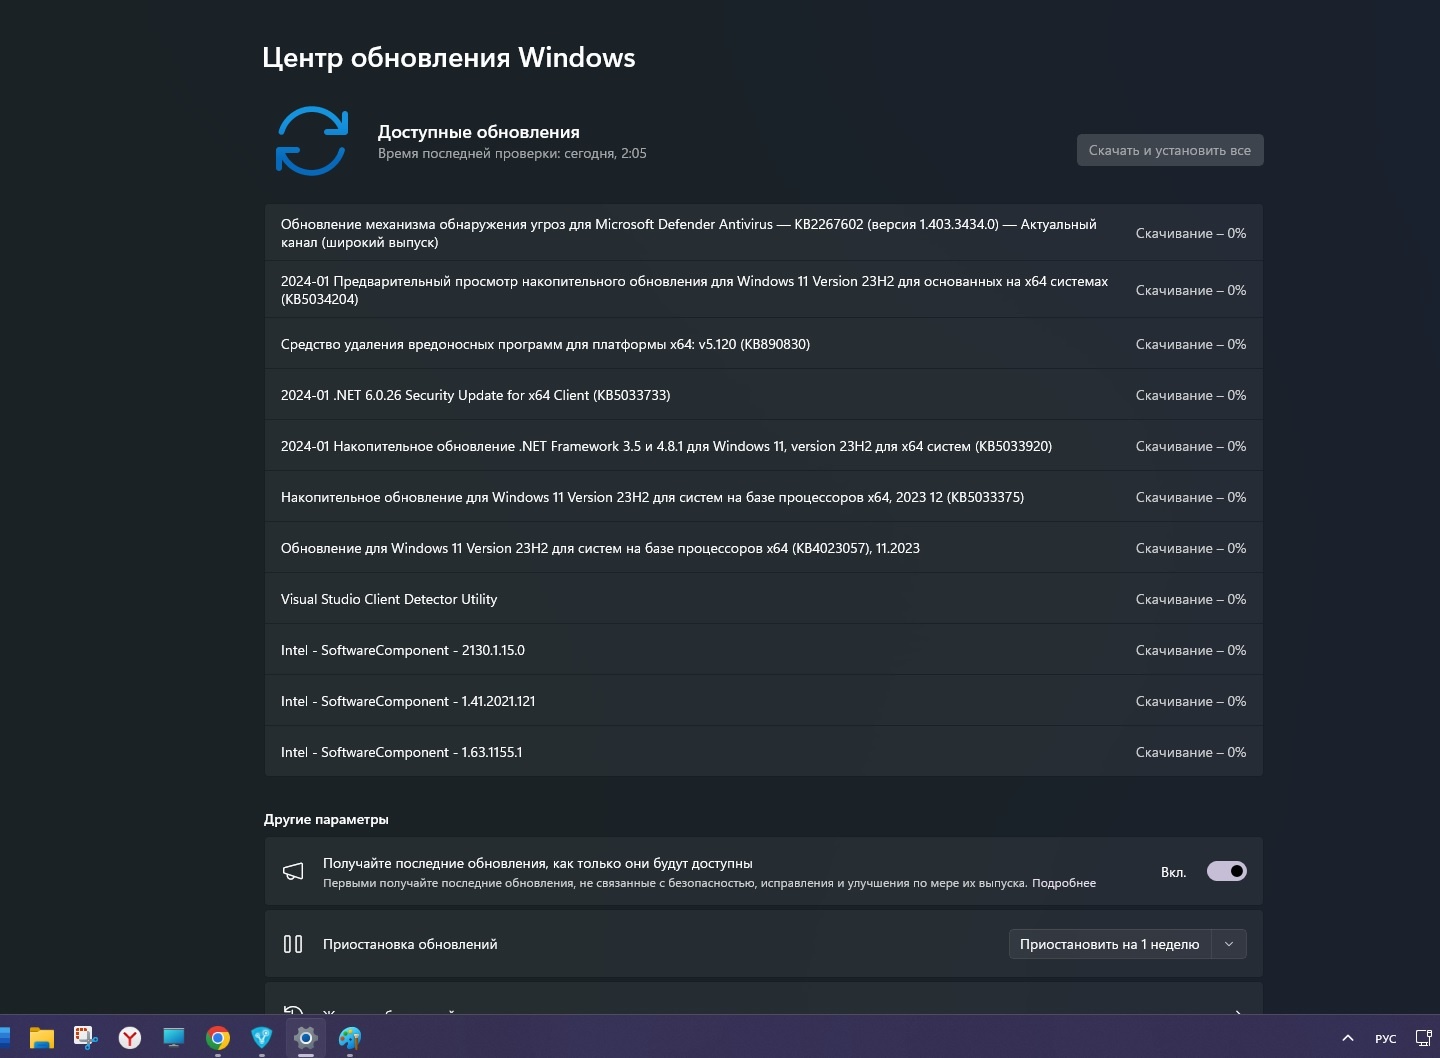Select the KB4023057 Windows 11 update row
The height and width of the screenshot is (1058, 1440).
(764, 548)
